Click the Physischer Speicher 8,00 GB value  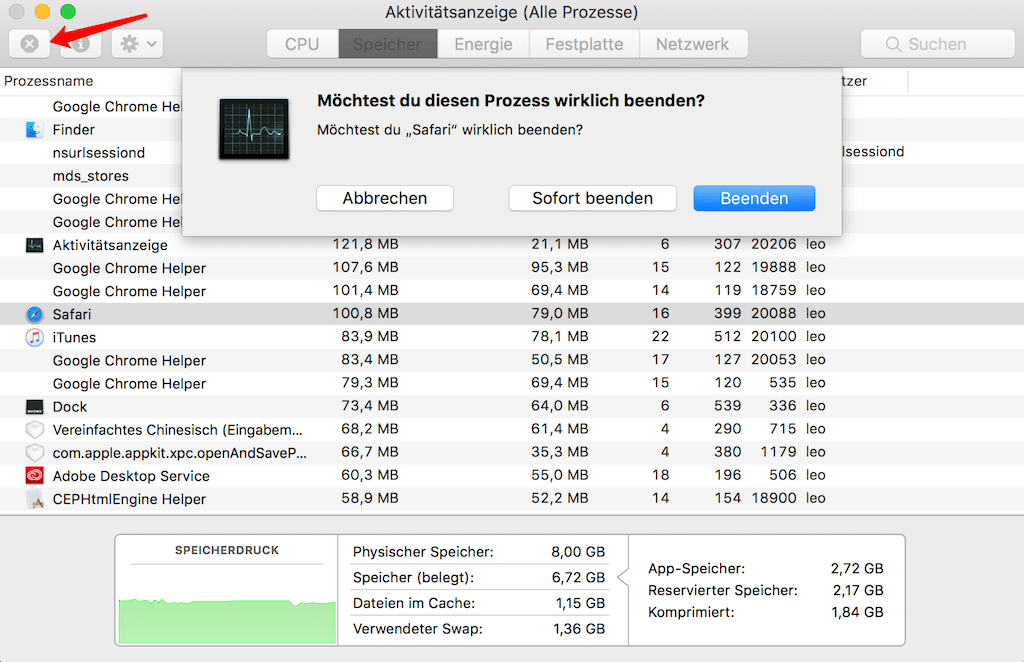point(578,552)
